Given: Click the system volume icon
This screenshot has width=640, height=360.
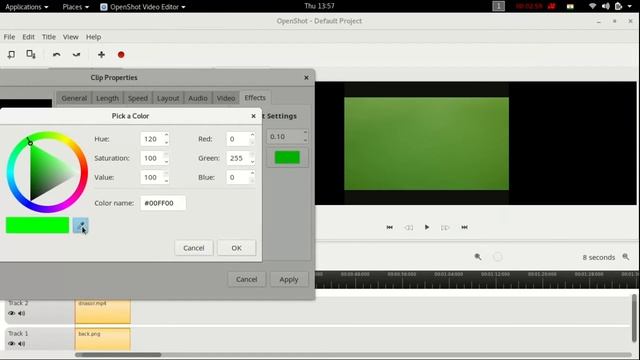Looking at the screenshot, I should pos(606,6).
